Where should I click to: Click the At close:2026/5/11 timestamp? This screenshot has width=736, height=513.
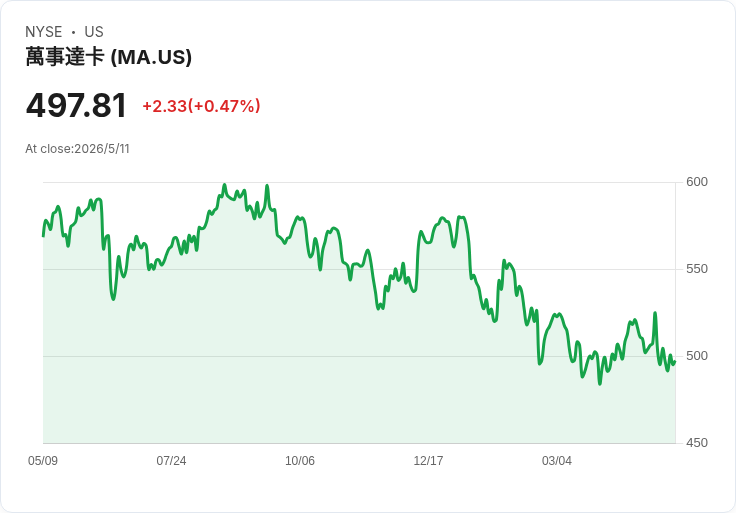[x=77, y=149]
